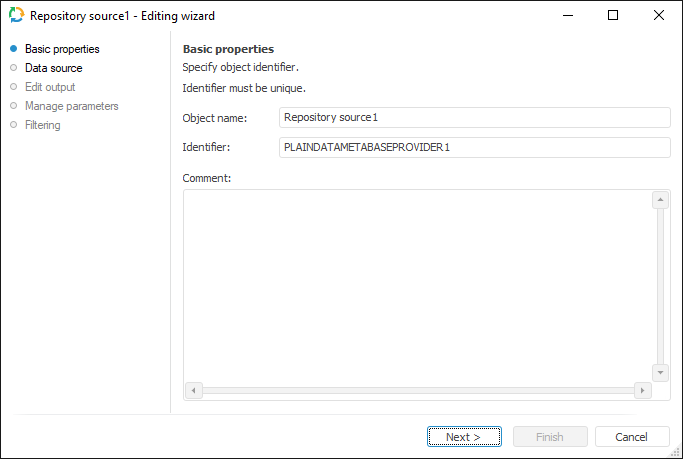Viewport: 683px width, 459px height.
Task: Select the Filtering wizard step
Action: [x=43, y=125]
